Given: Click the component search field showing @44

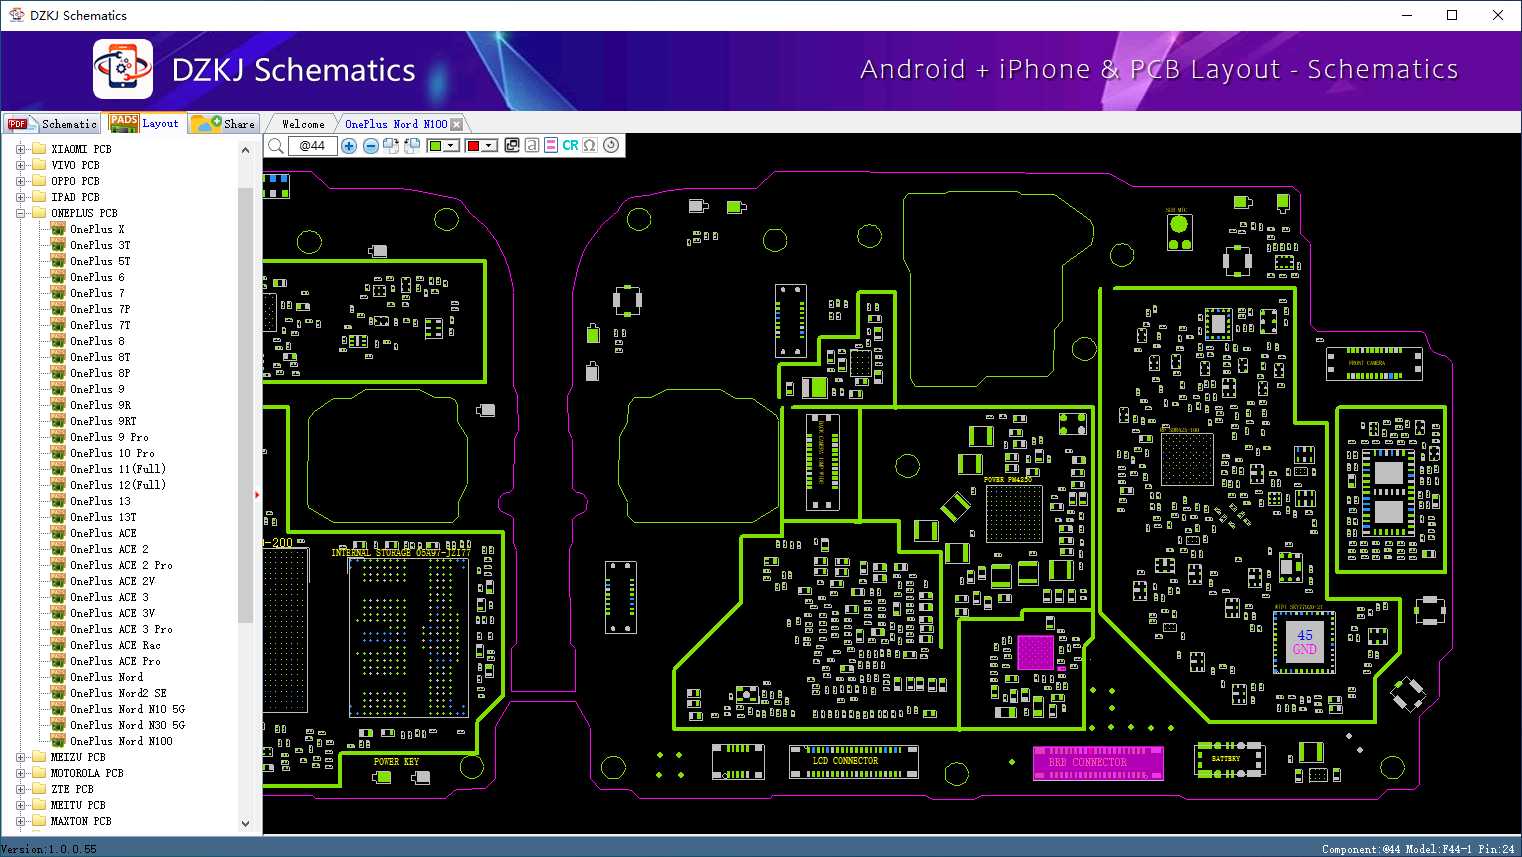Looking at the screenshot, I should (313, 146).
